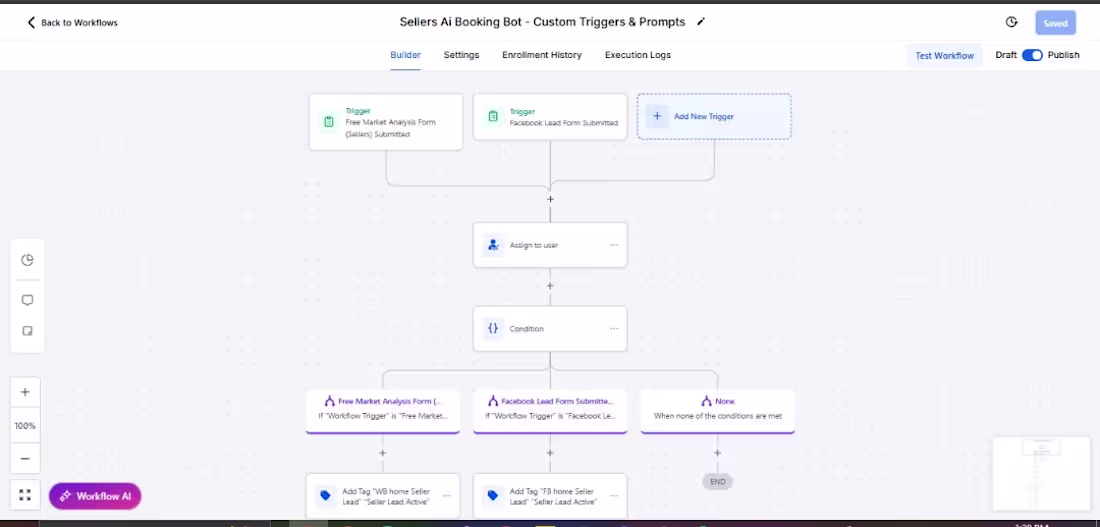This screenshot has height=527, width=1100.
Task: Add New Trigger
Action: coord(714,116)
